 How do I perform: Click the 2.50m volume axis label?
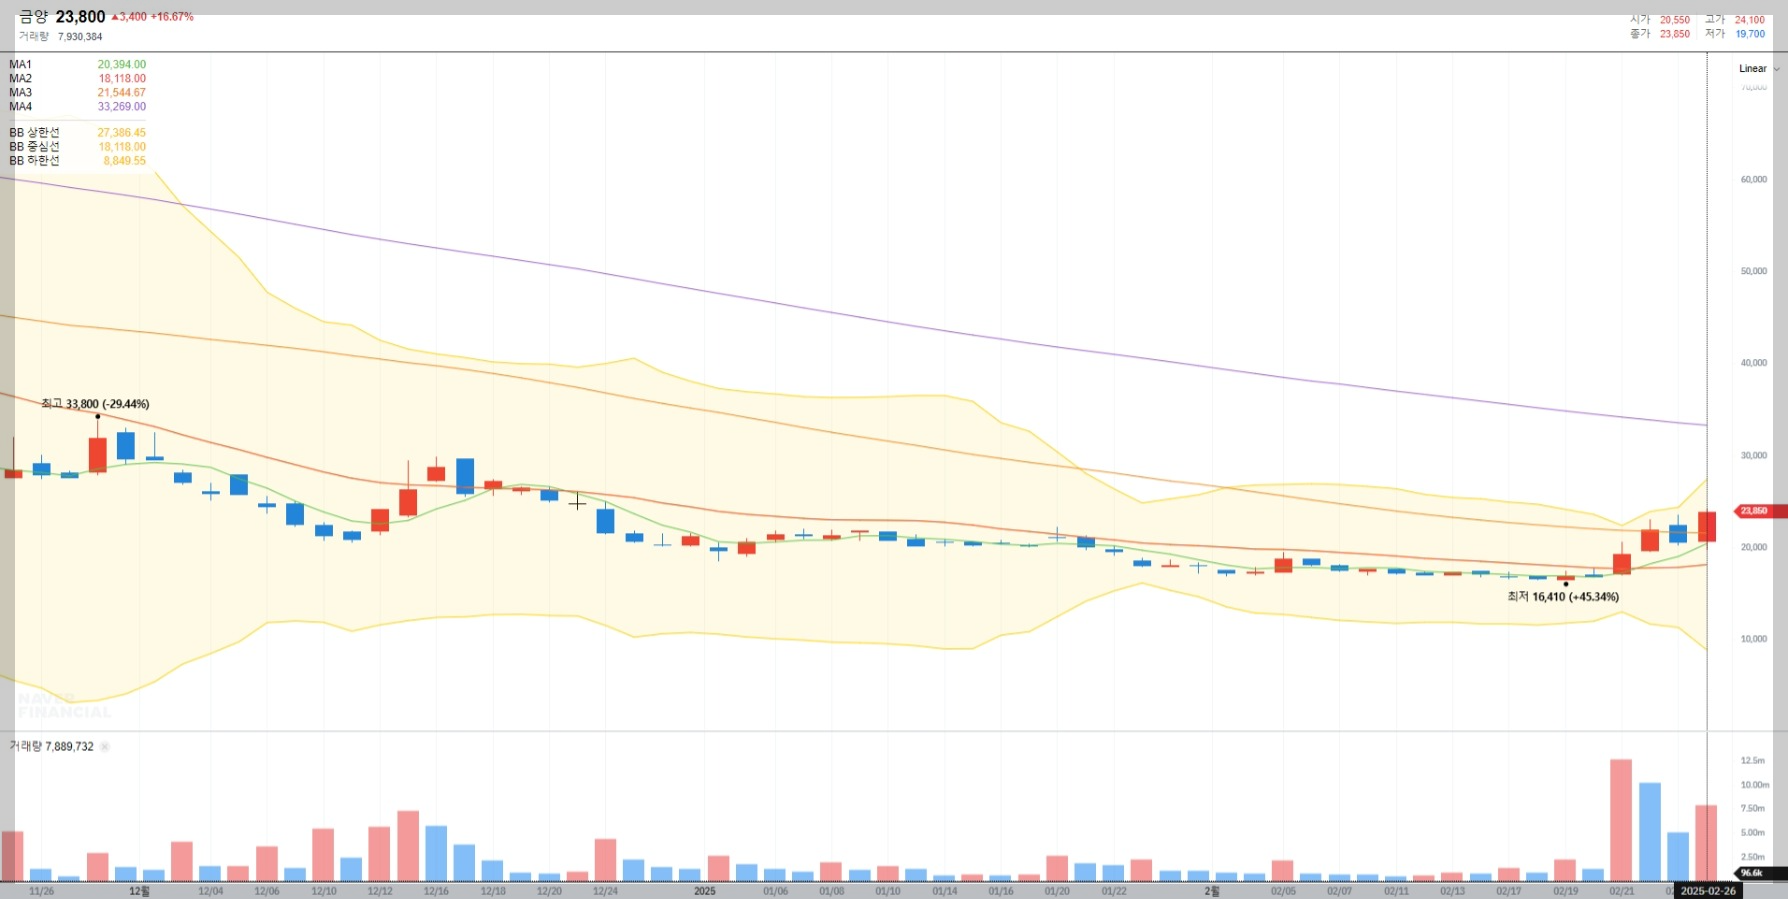pos(1753,857)
